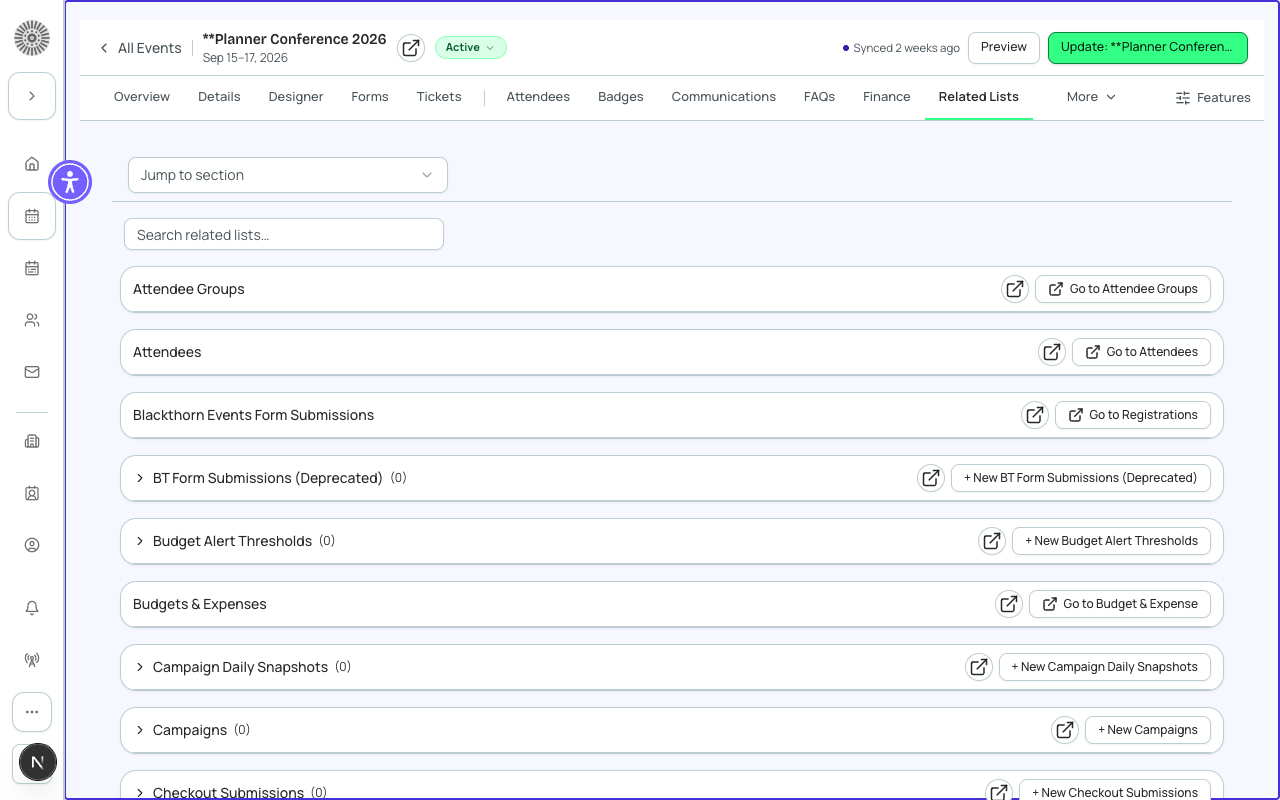Click New Campaigns button

pos(1148,730)
